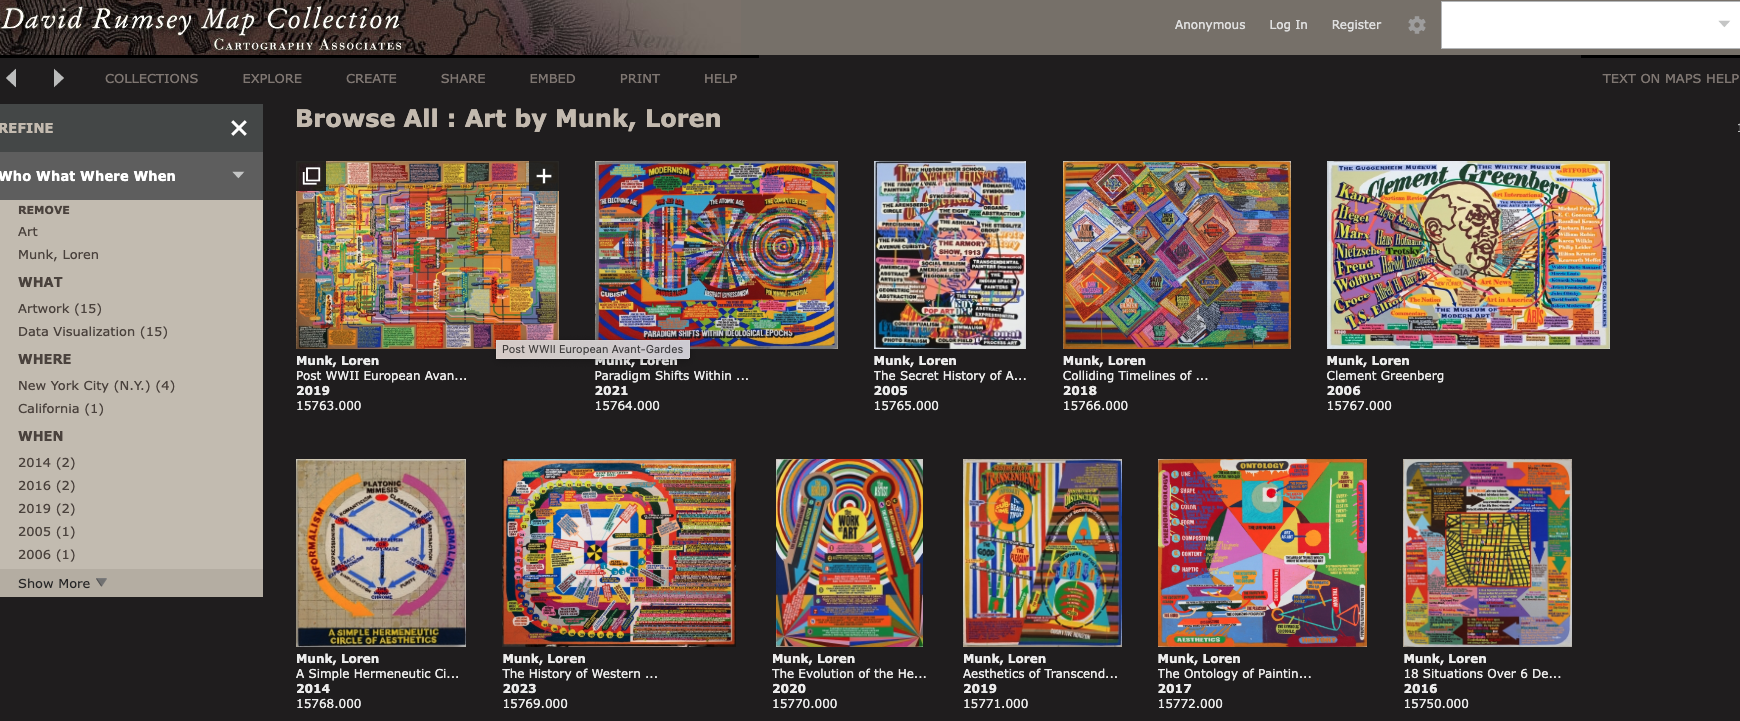Open the Colliding Timelines thumbnail
This screenshot has width=1740, height=721.
click(1177, 255)
